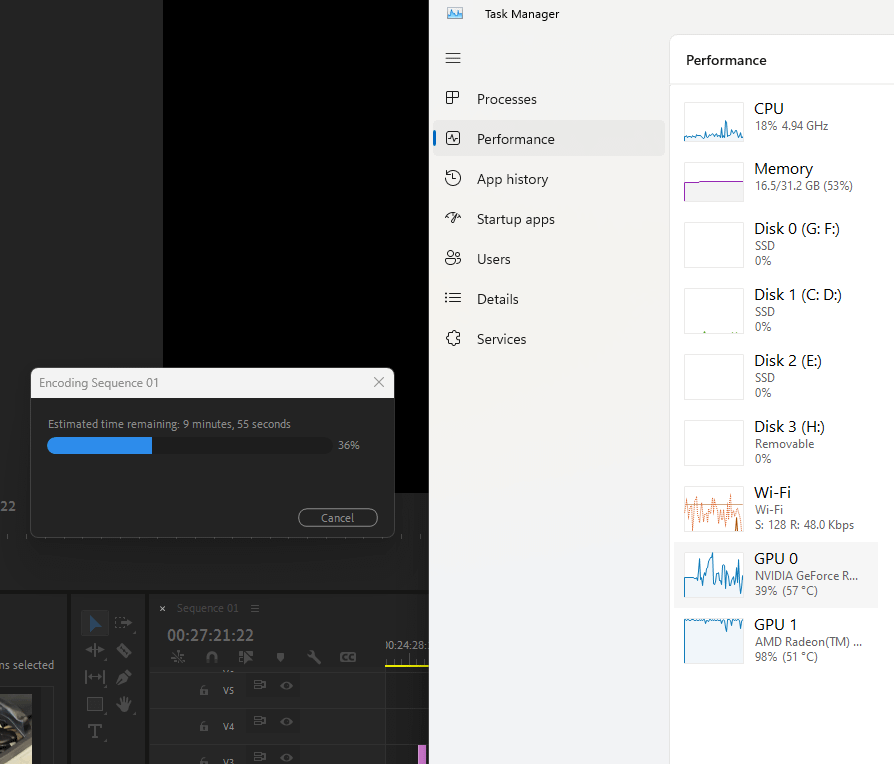
Task: Click the blue encoding progress bar
Action: pyautogui.click(x=100, y=445)
